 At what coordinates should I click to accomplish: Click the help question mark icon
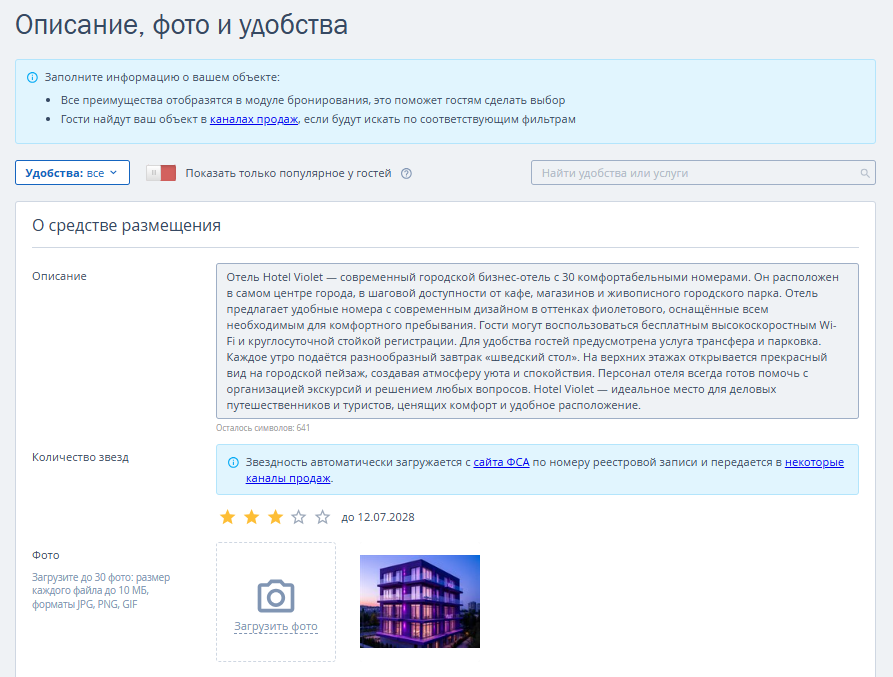(406, 173)
